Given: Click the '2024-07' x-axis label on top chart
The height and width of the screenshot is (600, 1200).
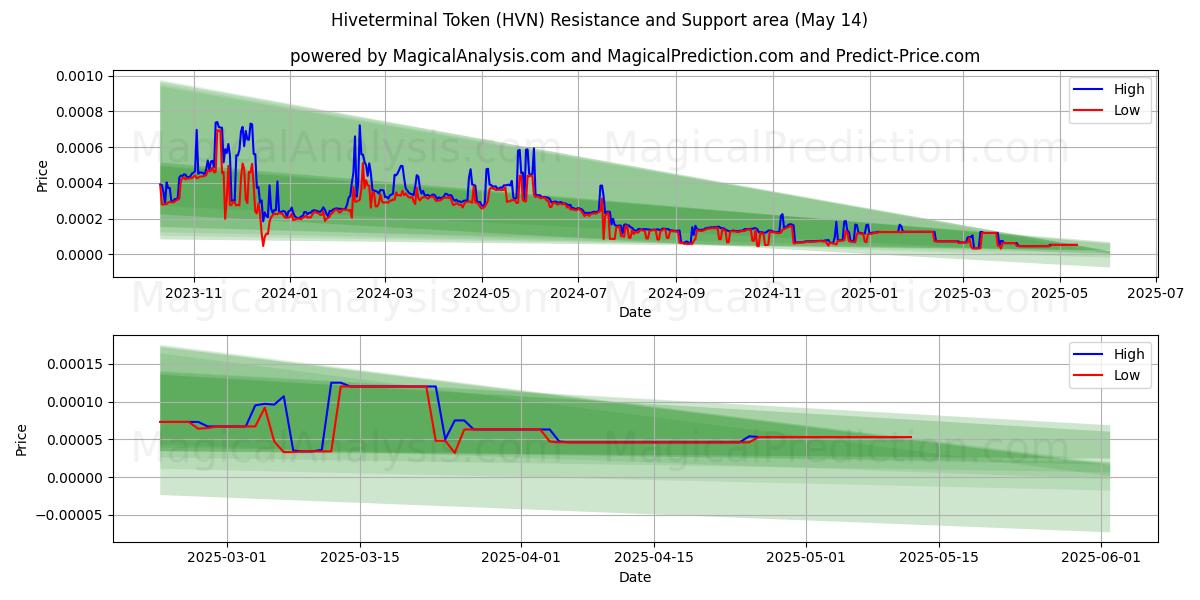Looking at the screenshot, I should pyautogui.click(x=578, y=293).
